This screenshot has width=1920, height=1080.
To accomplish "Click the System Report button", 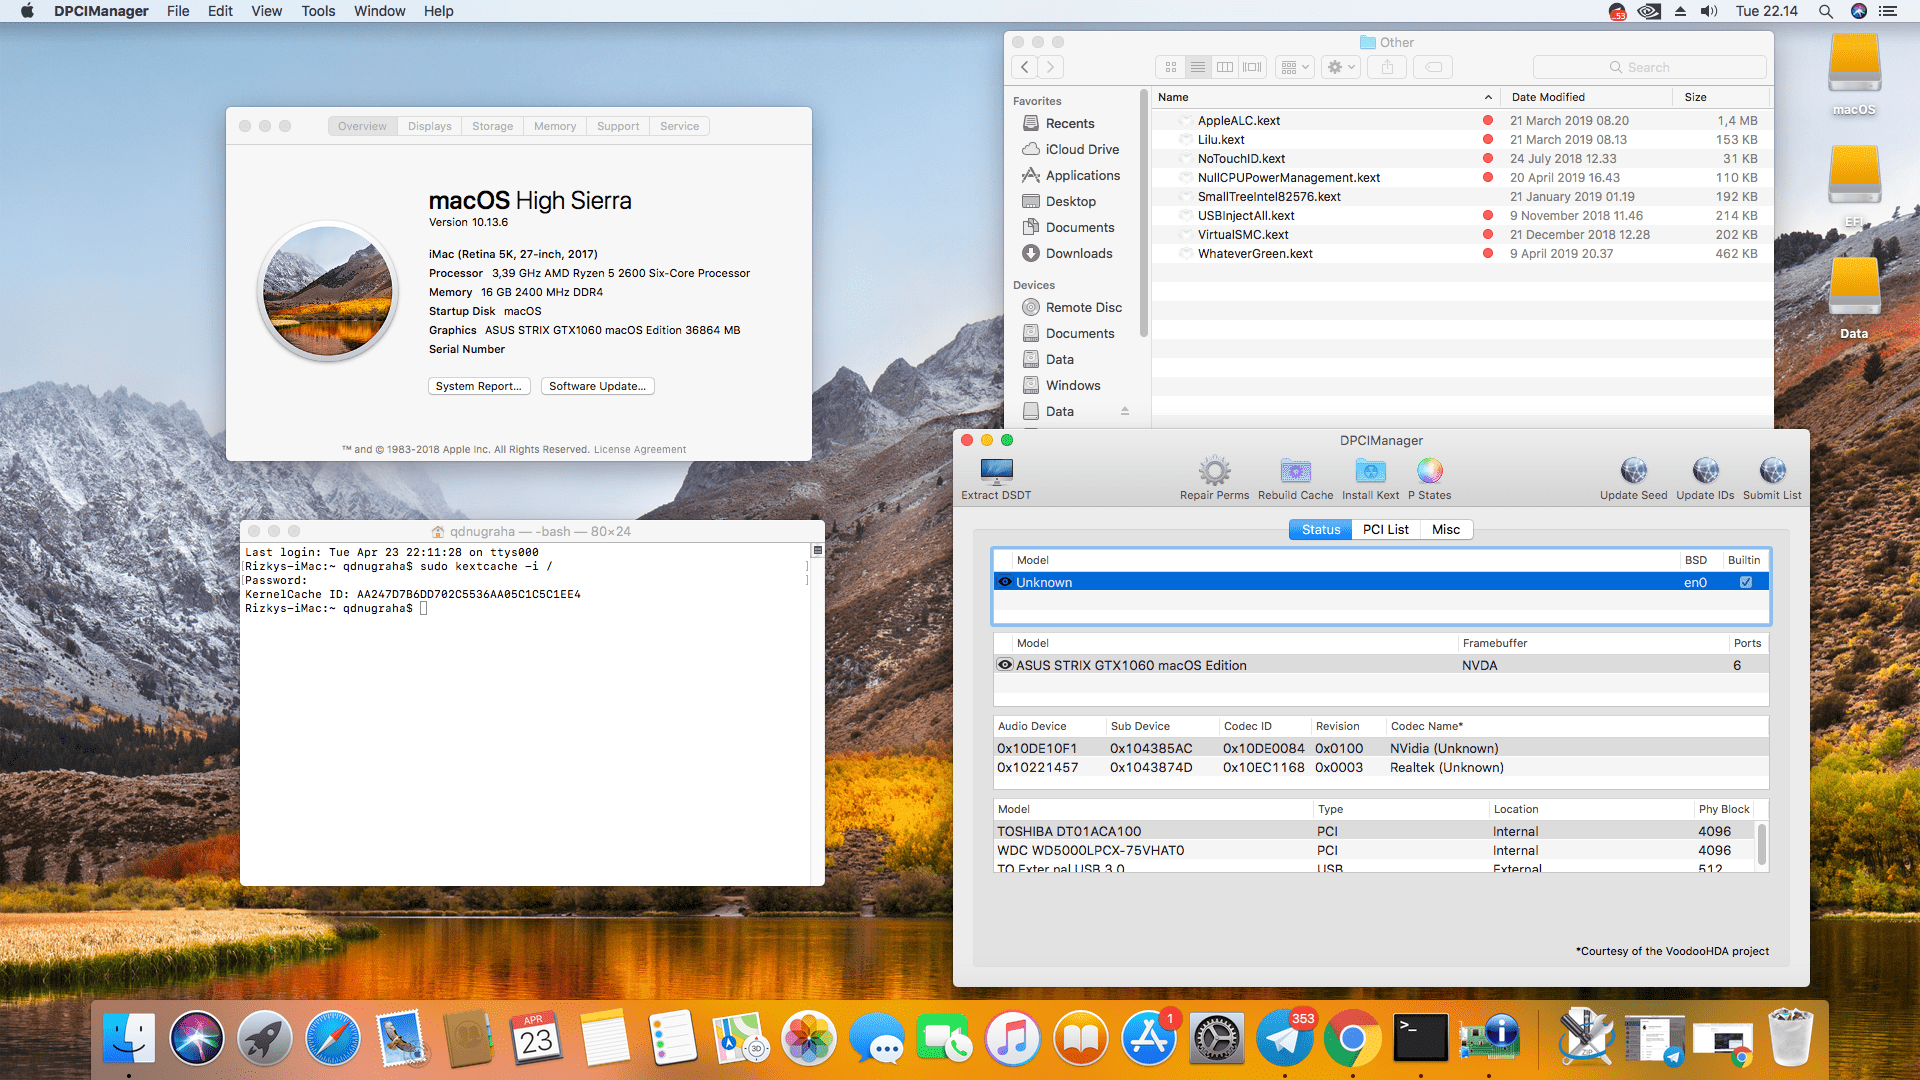I will pos(479,386).
